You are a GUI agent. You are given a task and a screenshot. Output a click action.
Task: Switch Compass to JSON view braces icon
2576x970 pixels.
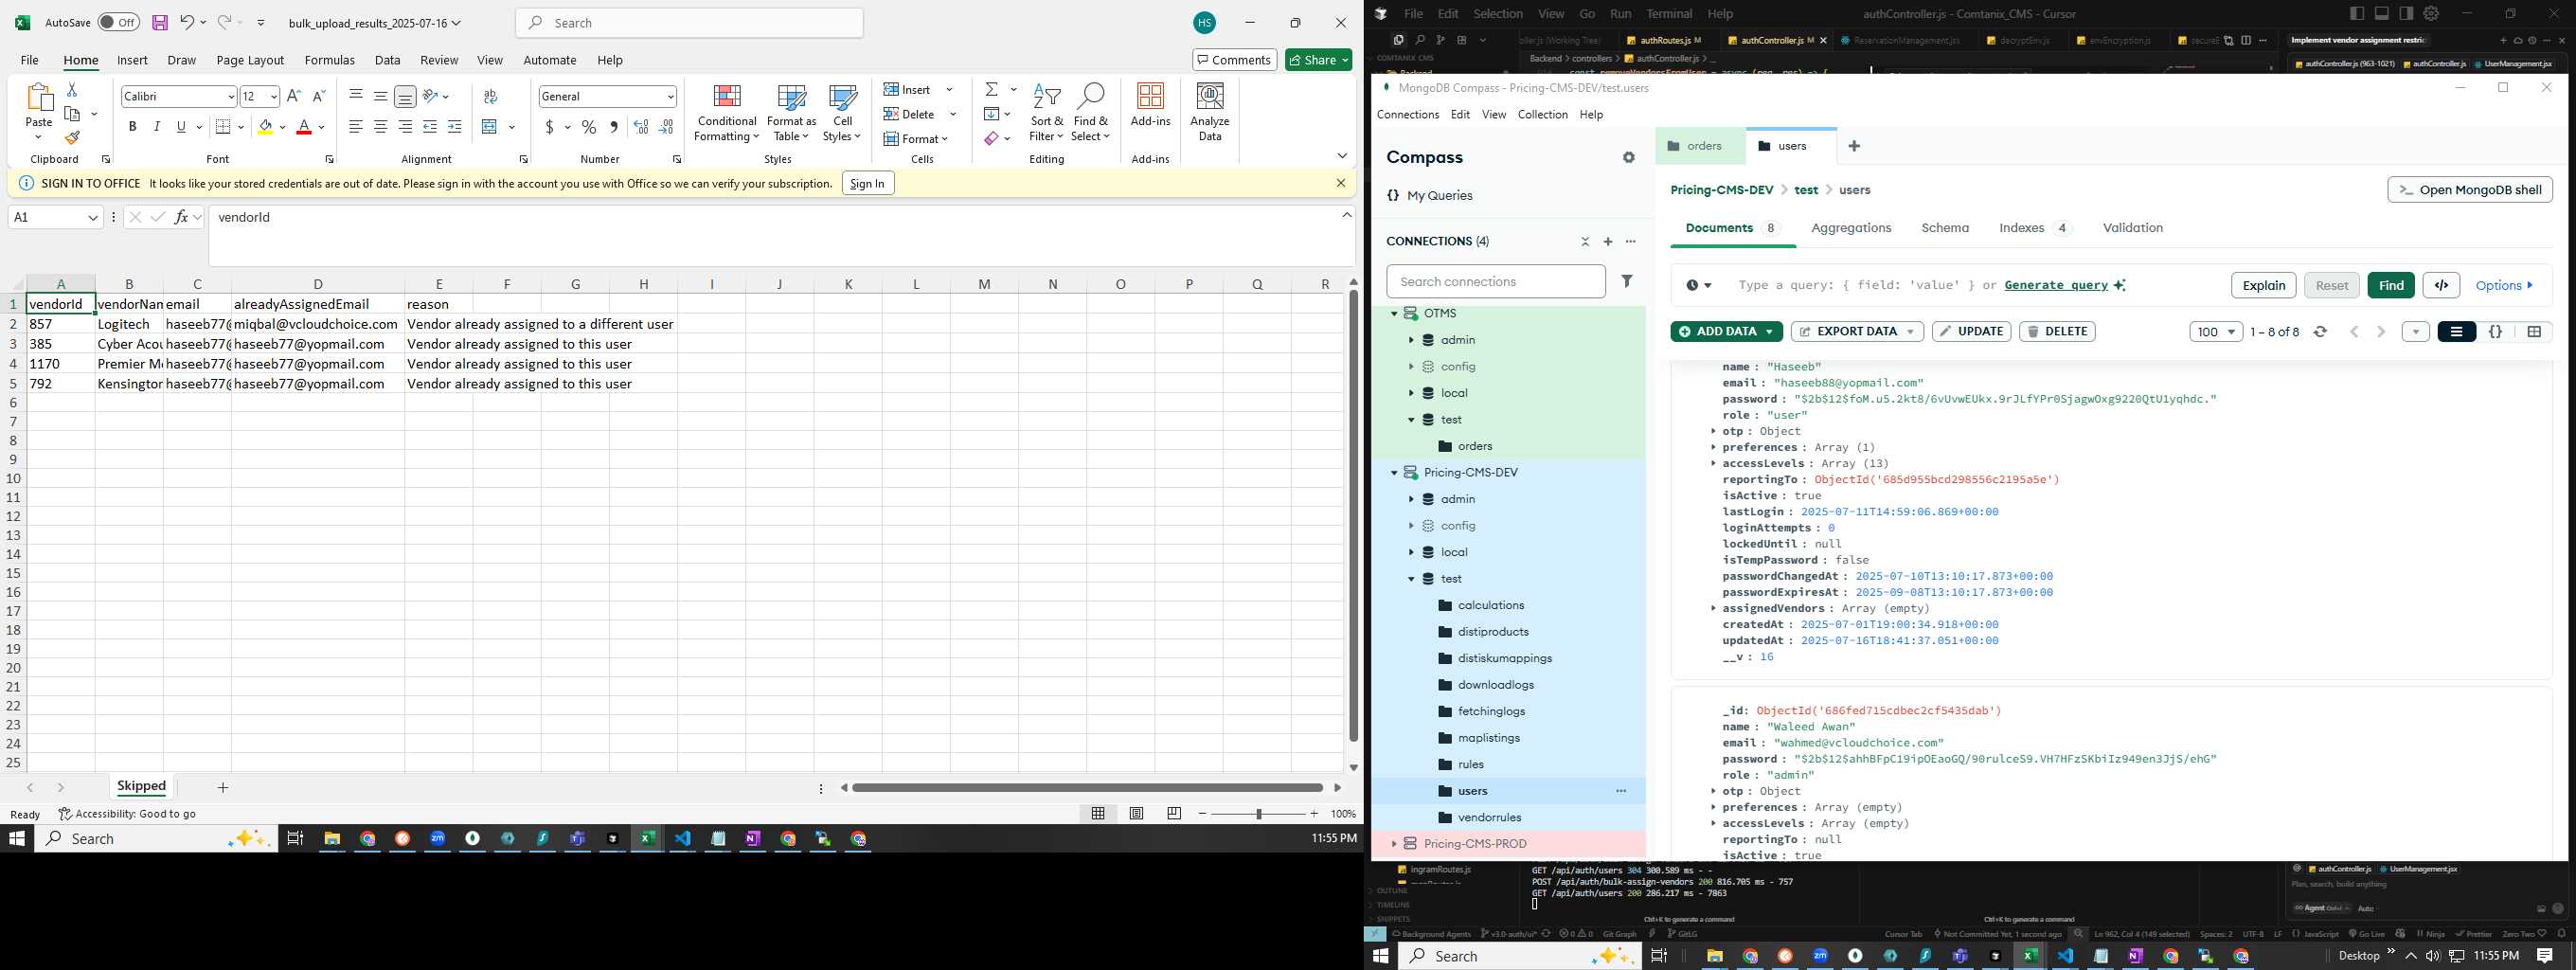point(2495,332)
